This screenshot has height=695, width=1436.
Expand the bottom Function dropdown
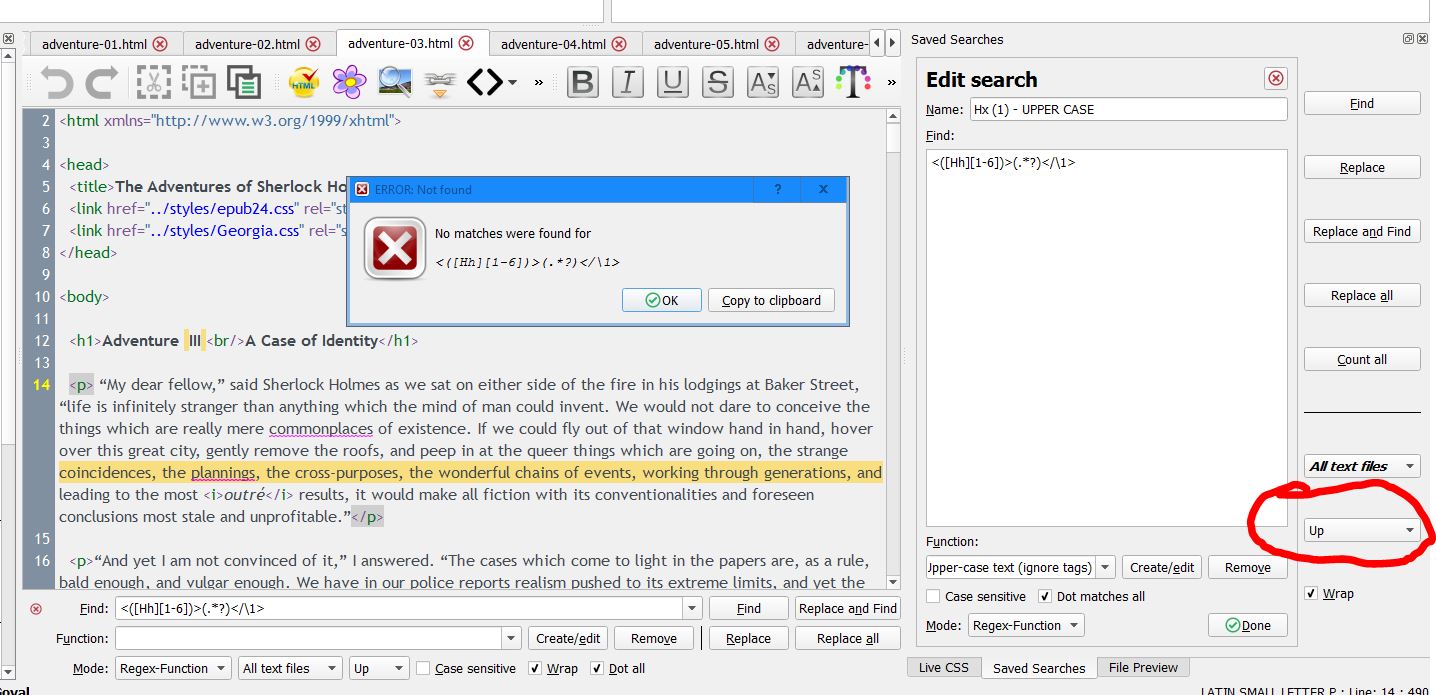point(512,638)
